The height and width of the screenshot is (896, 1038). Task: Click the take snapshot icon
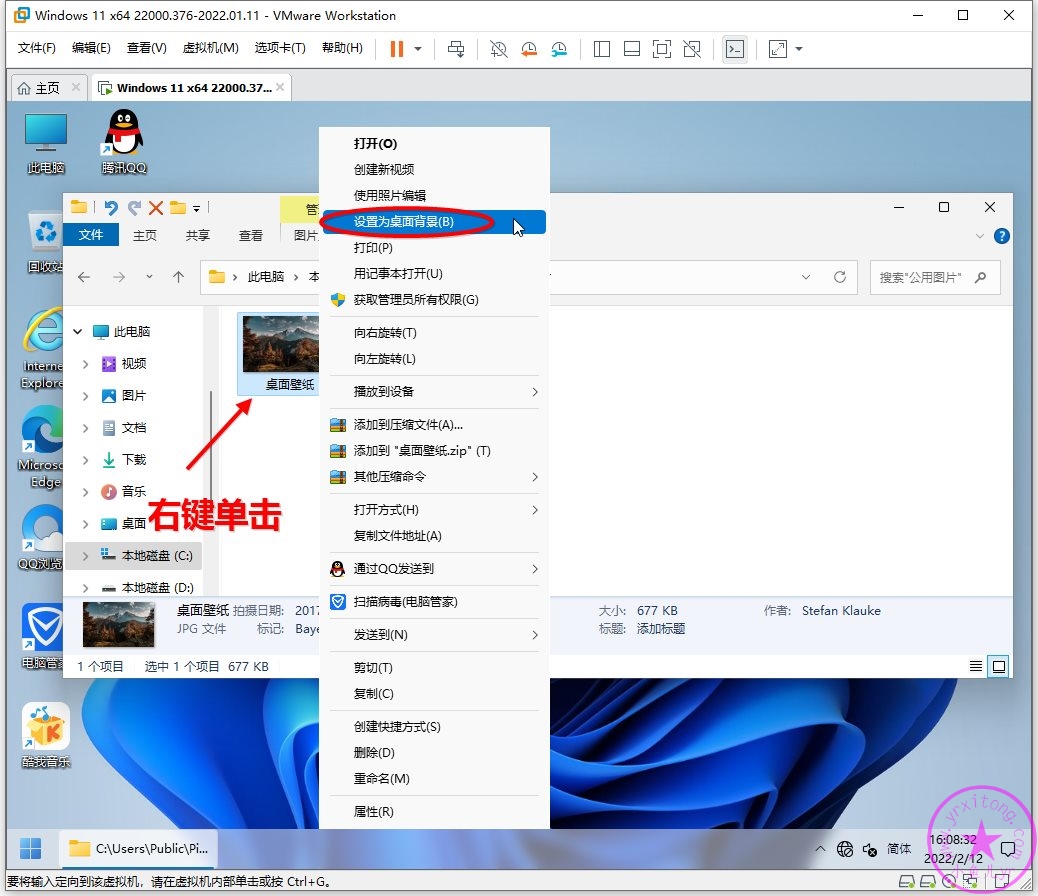click(498, 49)
